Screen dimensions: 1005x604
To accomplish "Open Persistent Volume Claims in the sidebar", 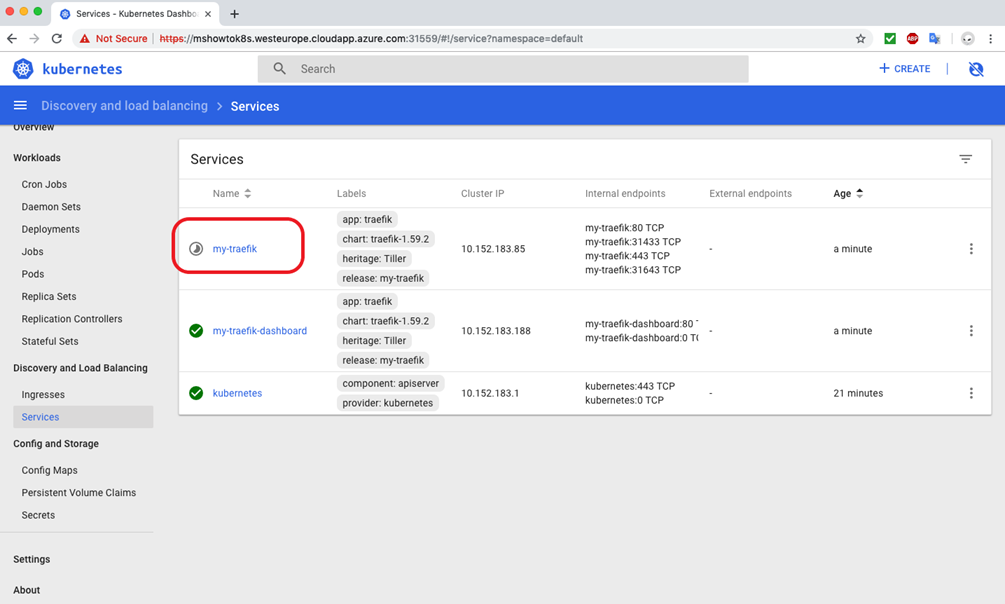I will tap(79, 492).
